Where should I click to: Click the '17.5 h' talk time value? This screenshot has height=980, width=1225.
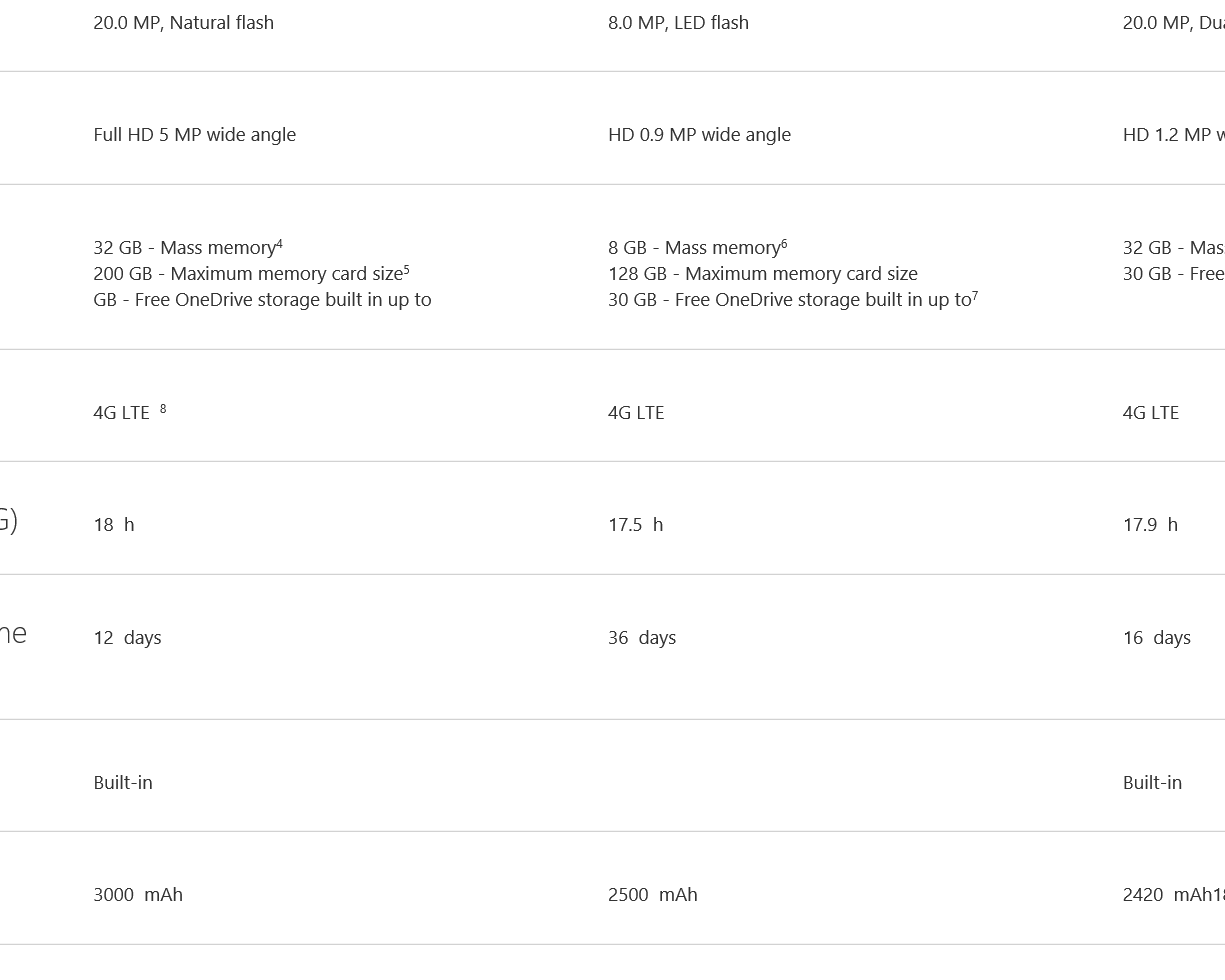click(x=636, y=525)
